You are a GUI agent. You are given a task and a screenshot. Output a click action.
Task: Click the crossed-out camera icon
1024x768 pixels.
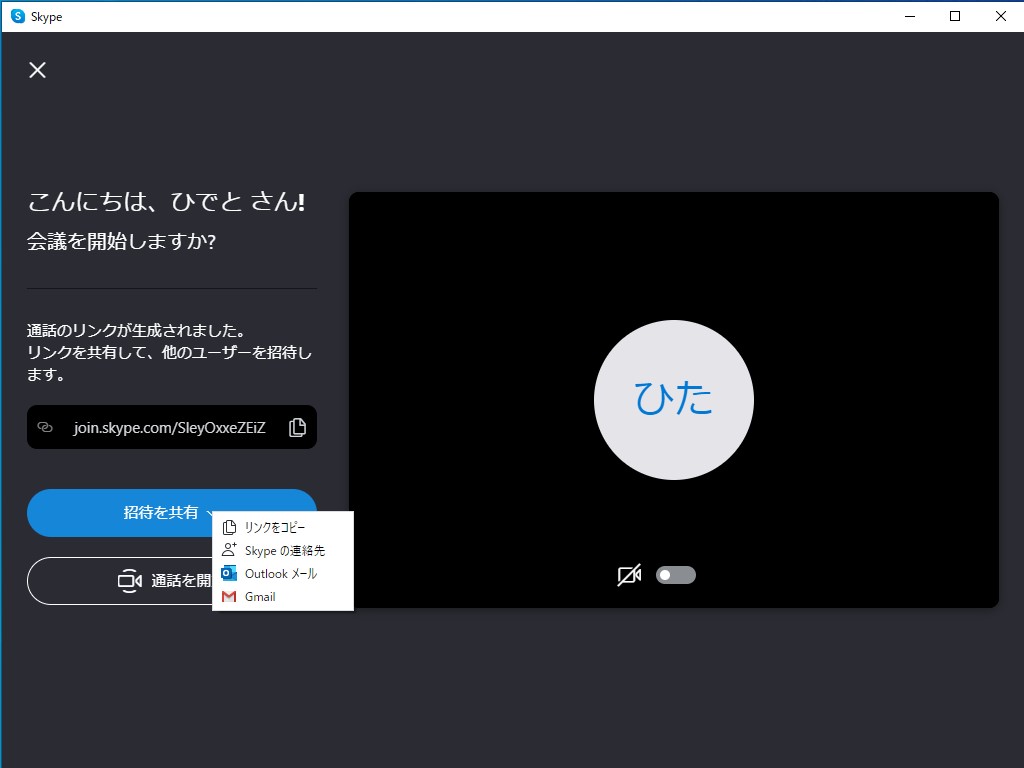pos(629,575)
